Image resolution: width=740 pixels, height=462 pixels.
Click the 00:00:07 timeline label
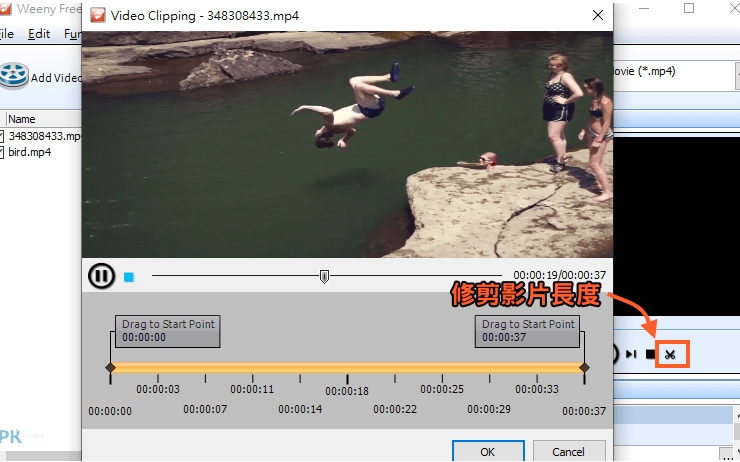pos(205,409)
